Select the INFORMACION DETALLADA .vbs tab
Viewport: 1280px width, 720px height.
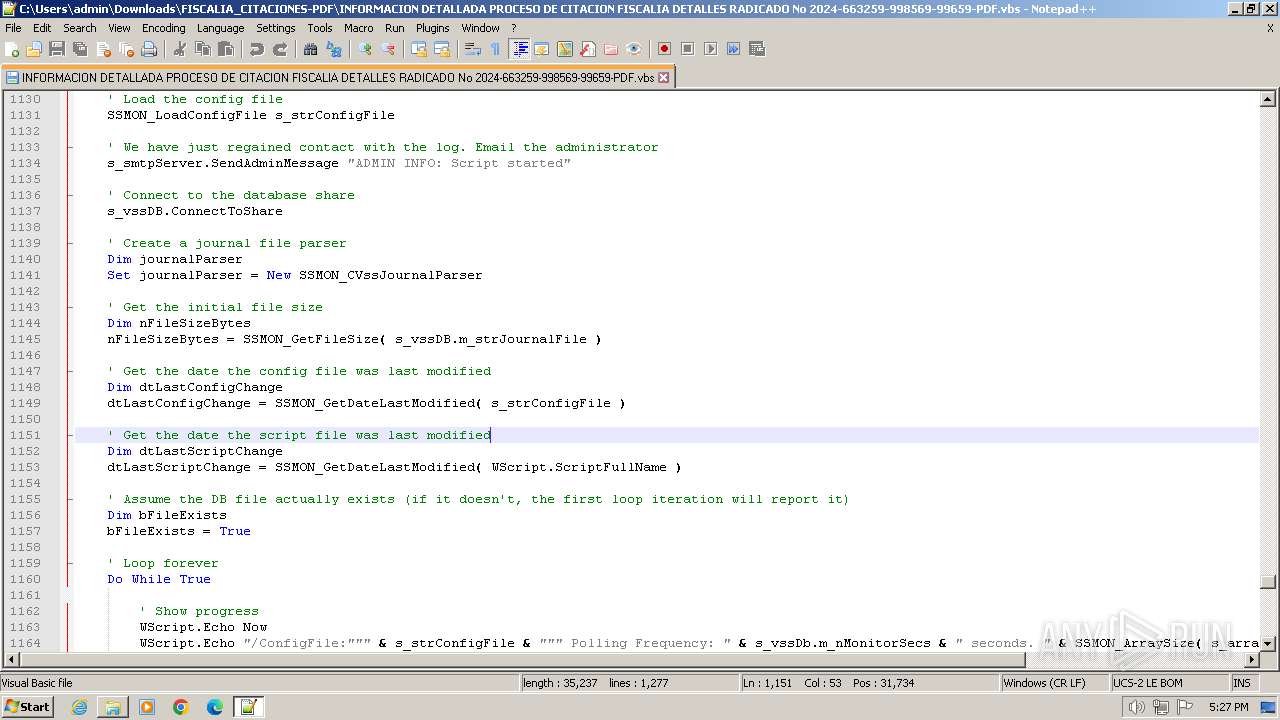(x=337, y=77)
